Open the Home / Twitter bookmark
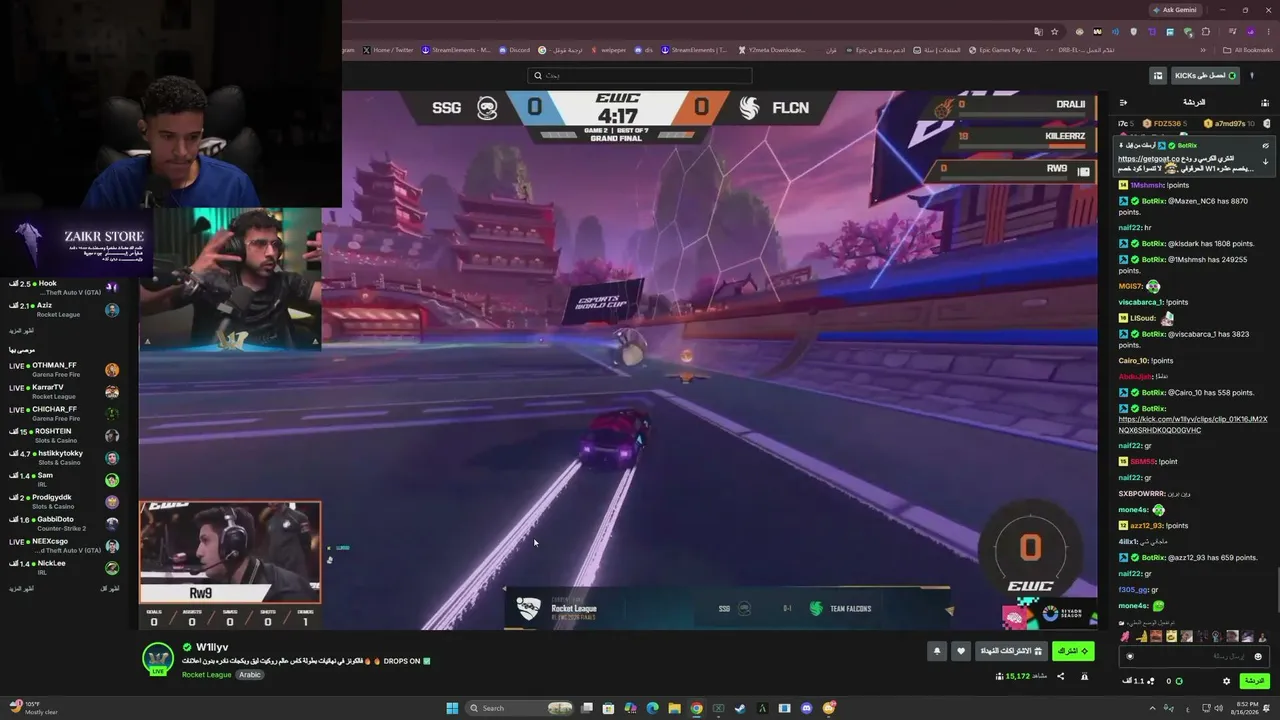Viewport: 1280px width, 720px height. click(x=388, y=50)
